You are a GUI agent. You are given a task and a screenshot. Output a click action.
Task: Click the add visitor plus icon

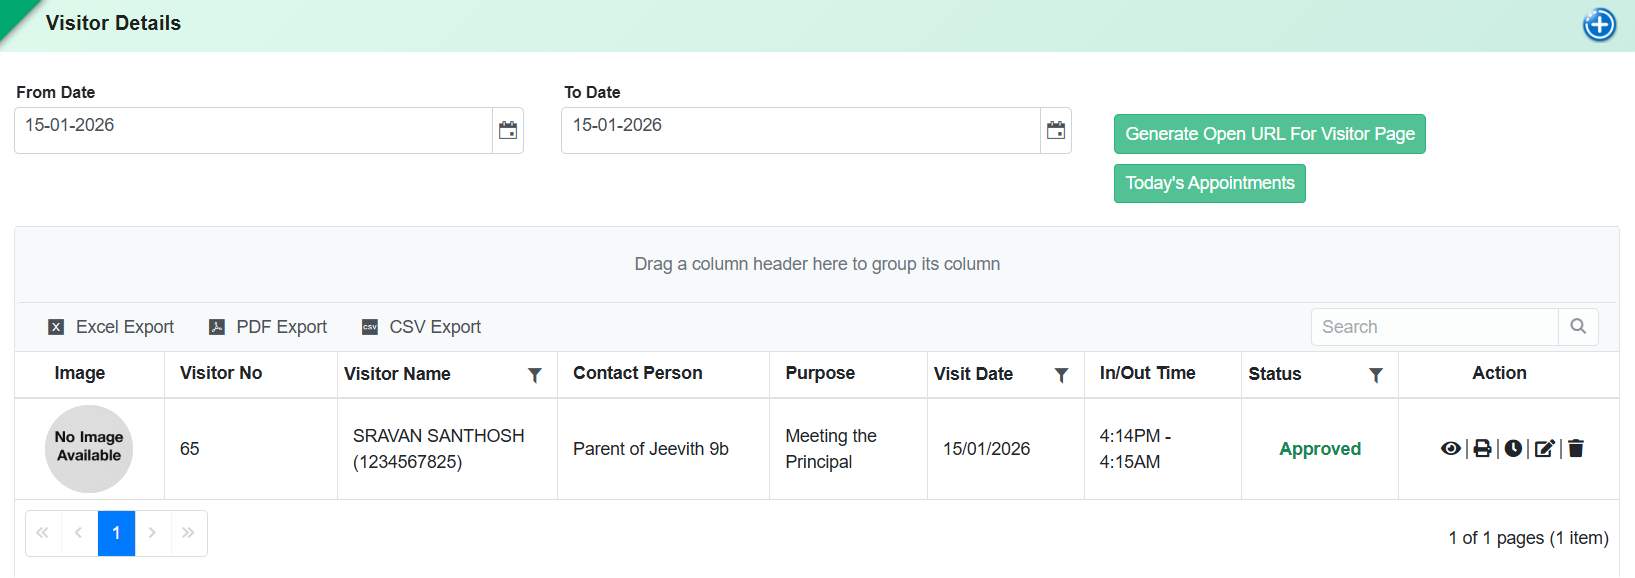1599,25
